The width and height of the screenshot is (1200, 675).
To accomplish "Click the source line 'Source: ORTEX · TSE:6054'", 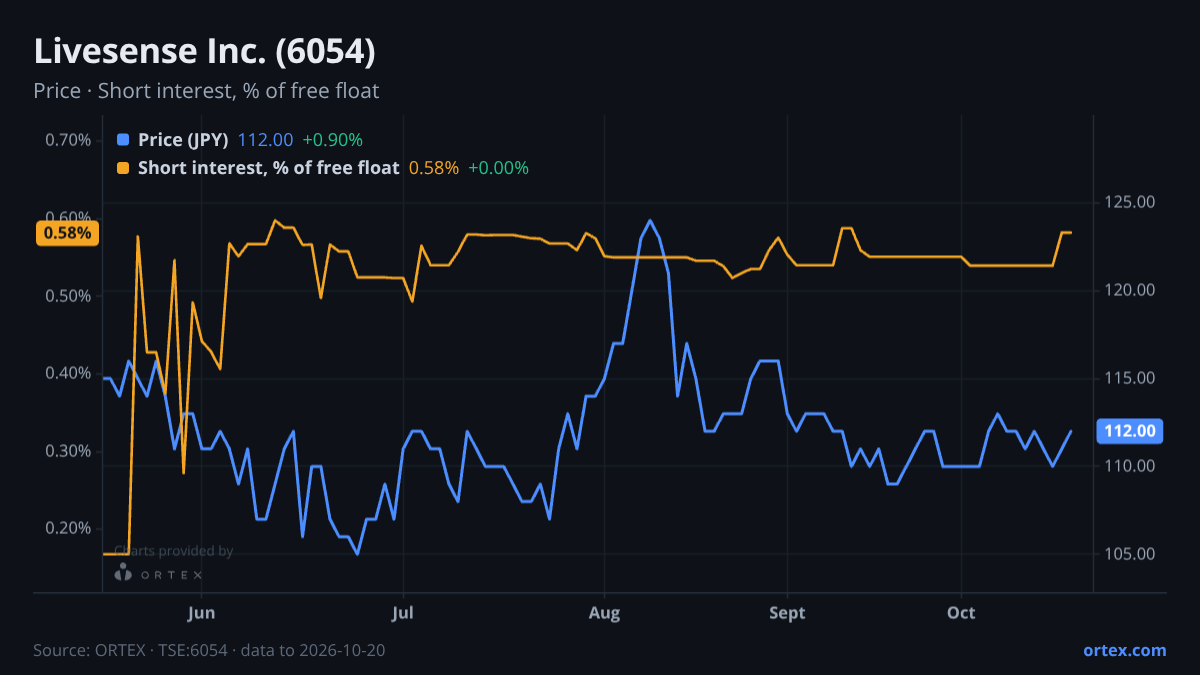I will point(130,651).
